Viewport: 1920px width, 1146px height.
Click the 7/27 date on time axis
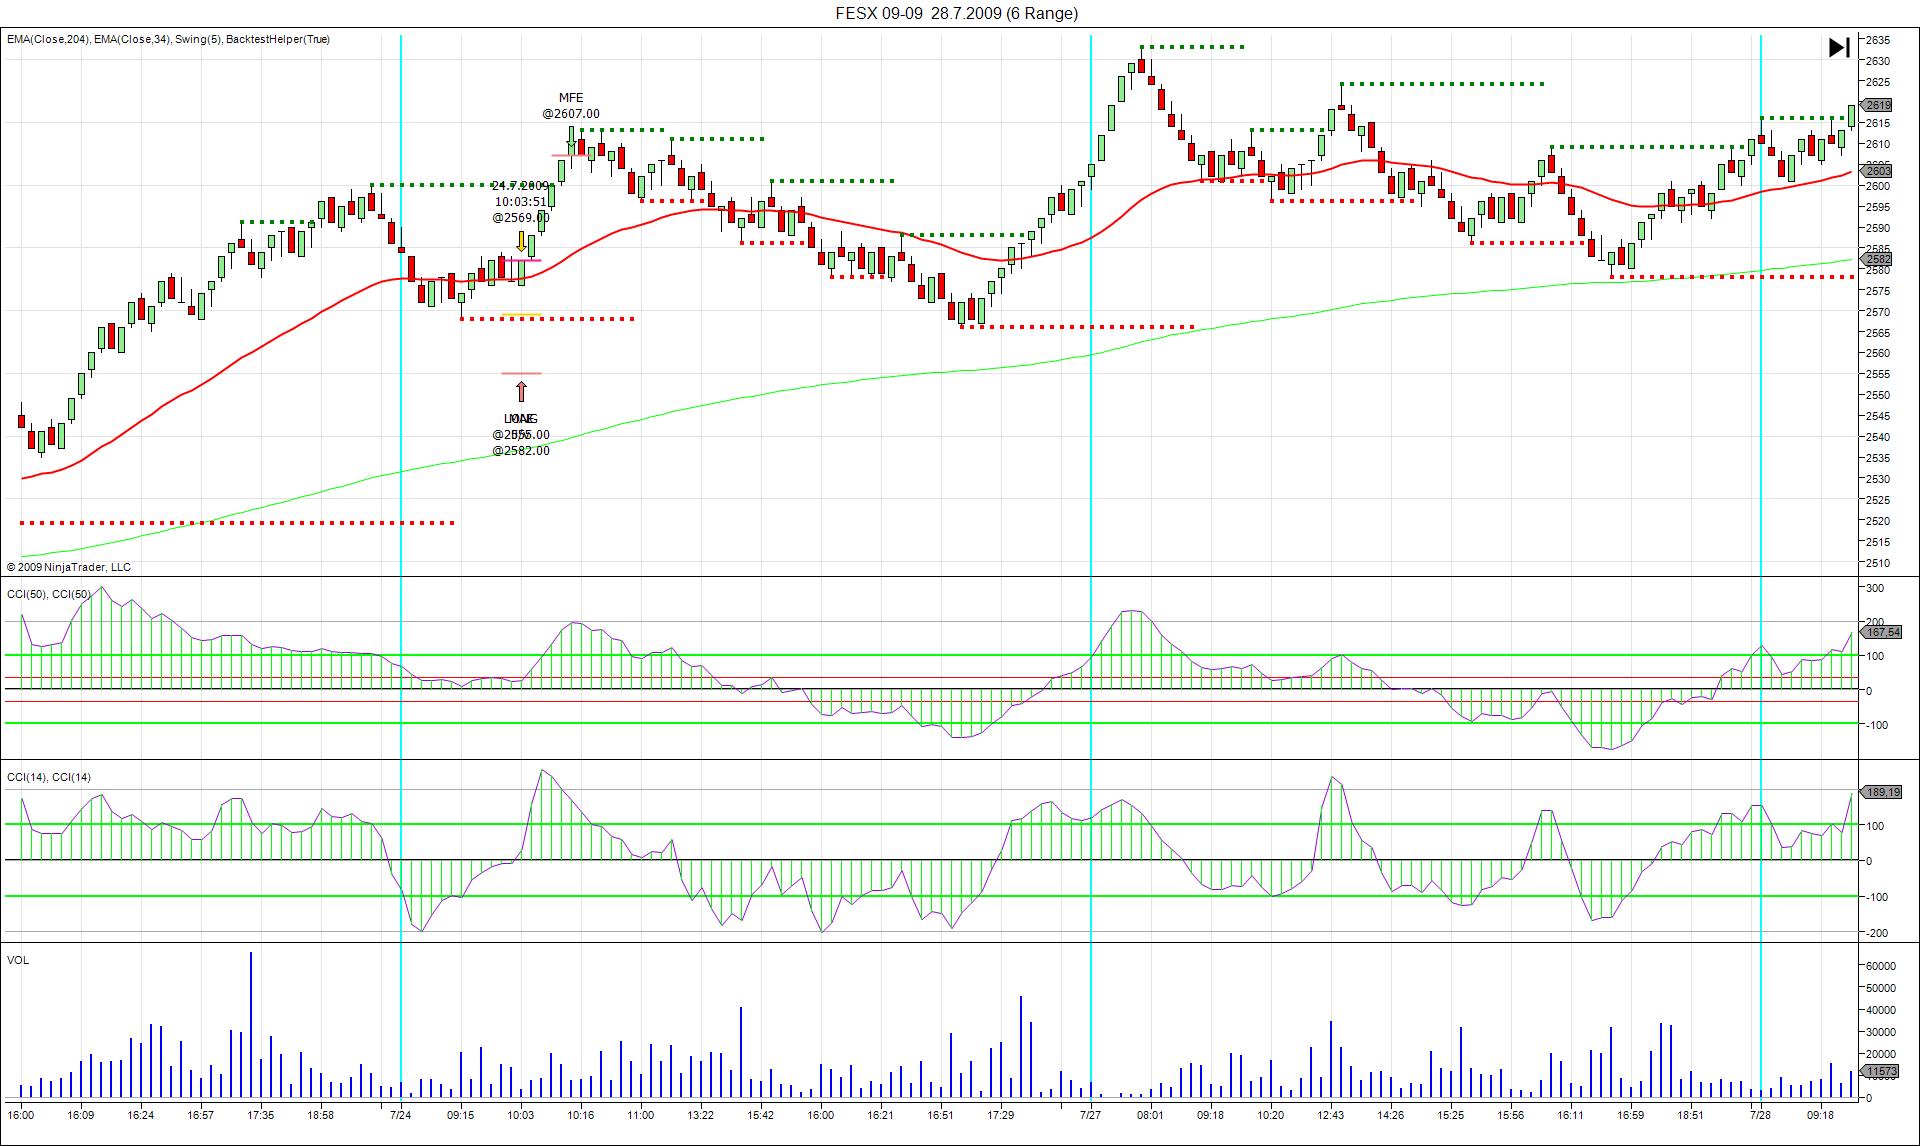click(x=1091, y=1115)
